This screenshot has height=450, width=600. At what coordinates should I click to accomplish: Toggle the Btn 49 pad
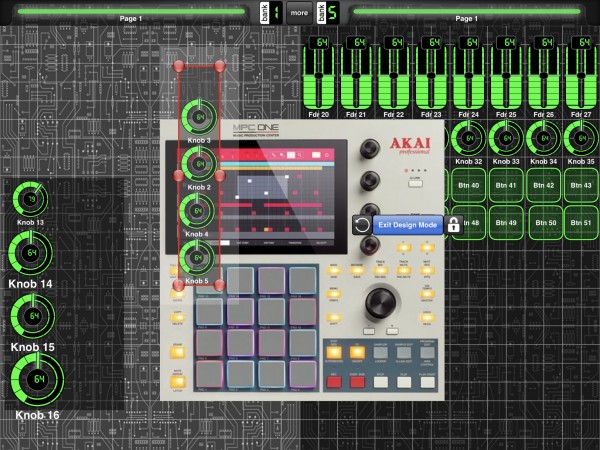coord(506,223)
